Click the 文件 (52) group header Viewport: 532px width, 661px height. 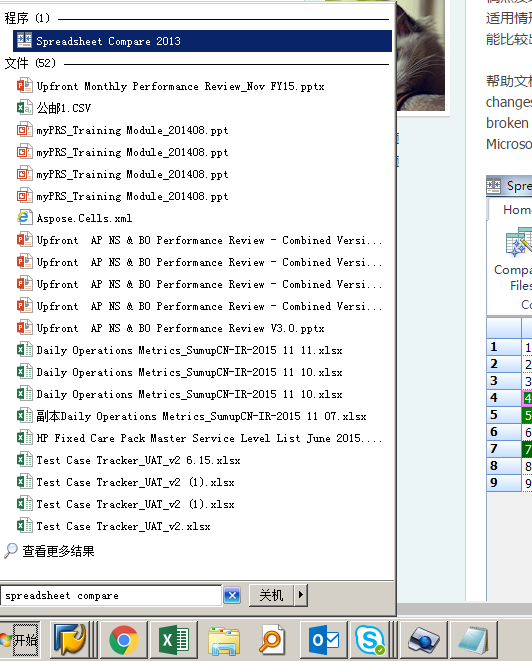pos(30,63)
